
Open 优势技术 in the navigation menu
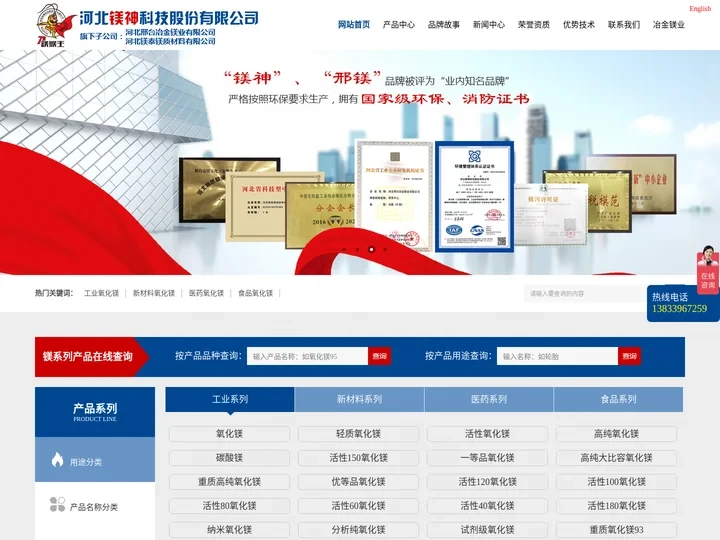[x=579, y=24]
